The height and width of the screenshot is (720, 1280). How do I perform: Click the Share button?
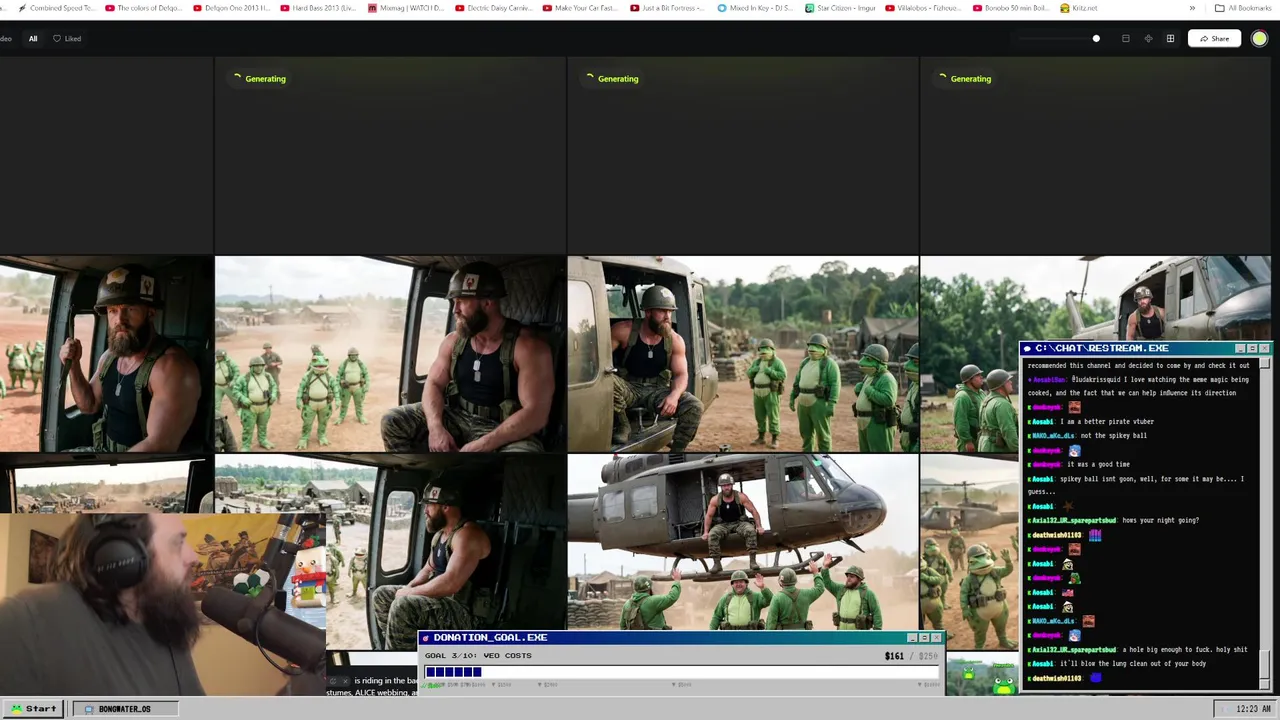pos(1214,38)
